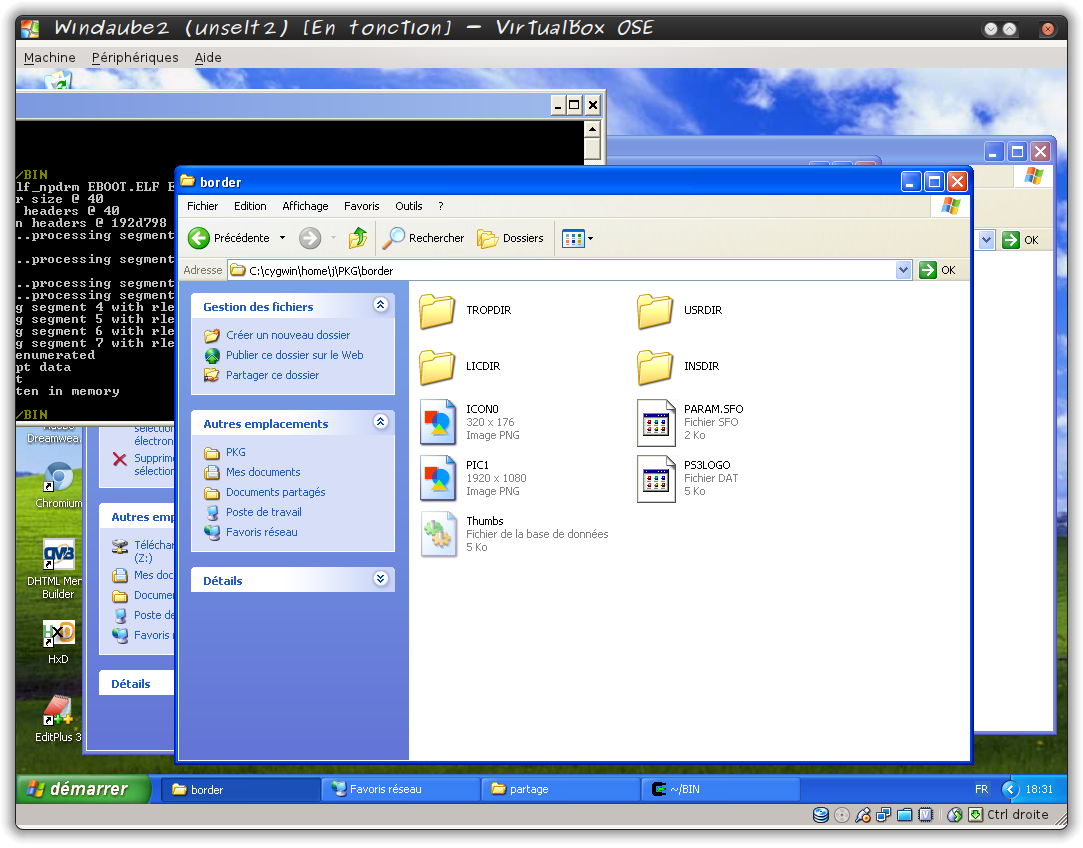1083x848 pixels.
Task: Open the address bar dropdown arrow
Action: point(904,270)
